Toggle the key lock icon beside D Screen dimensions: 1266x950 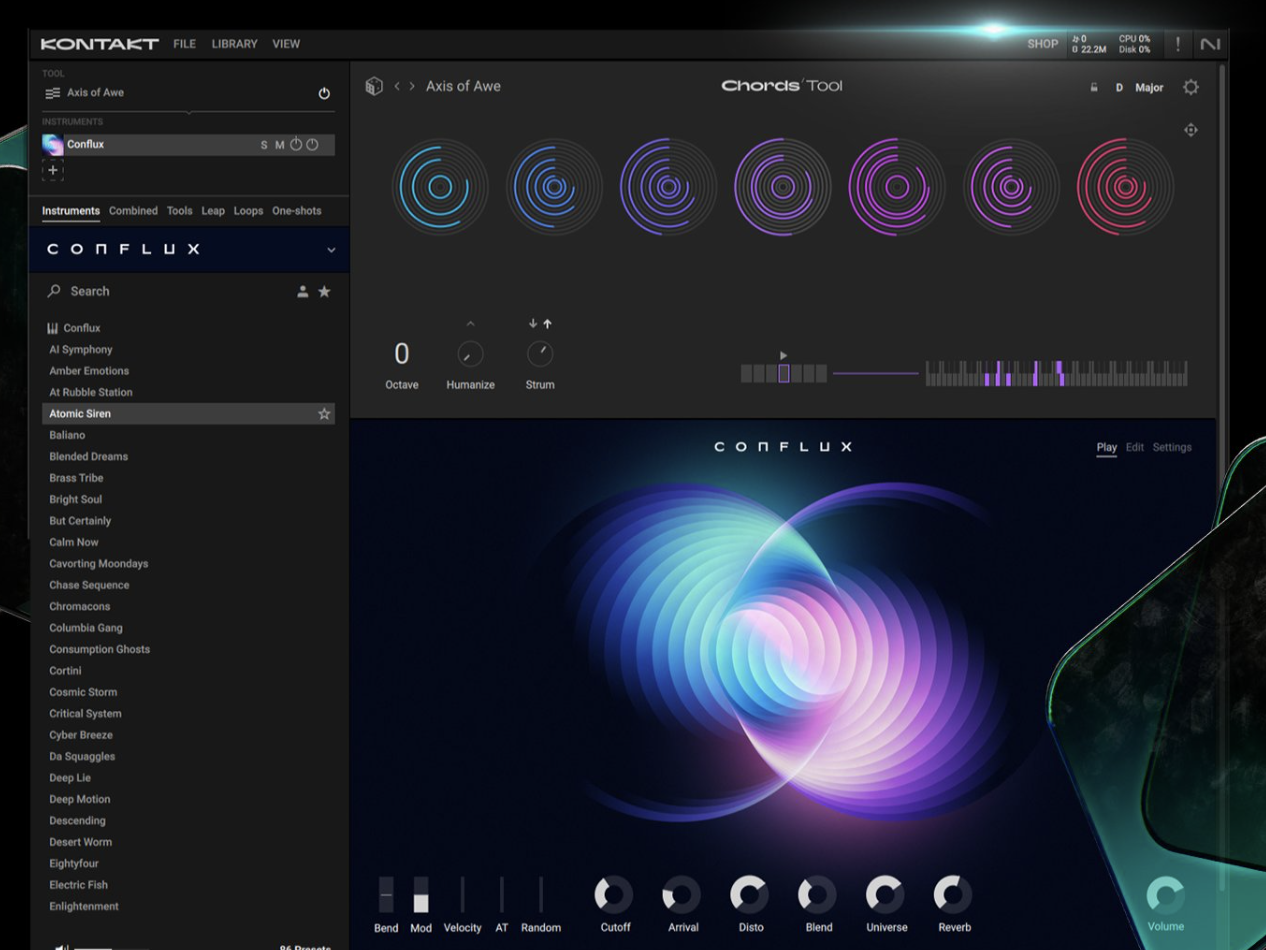coord(1094,88)
